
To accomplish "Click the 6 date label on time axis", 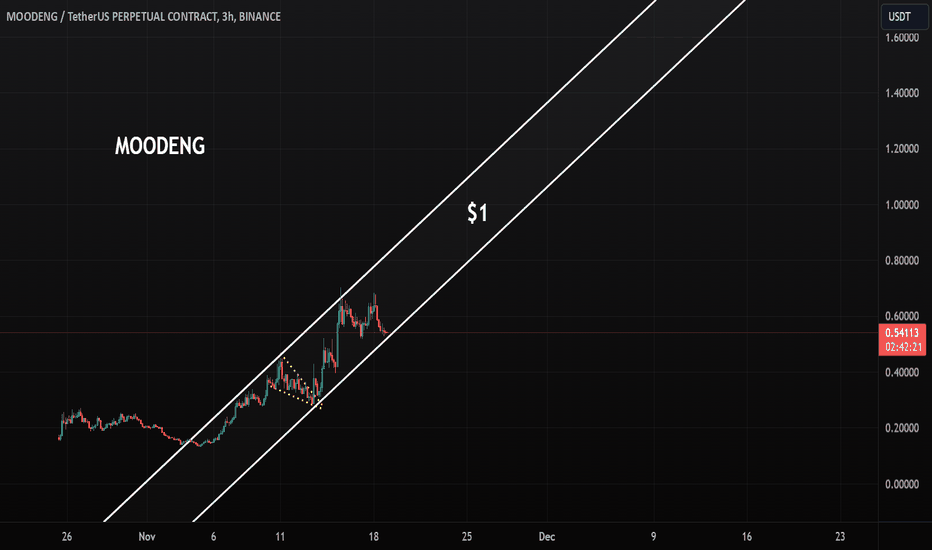I will [213, 536].
